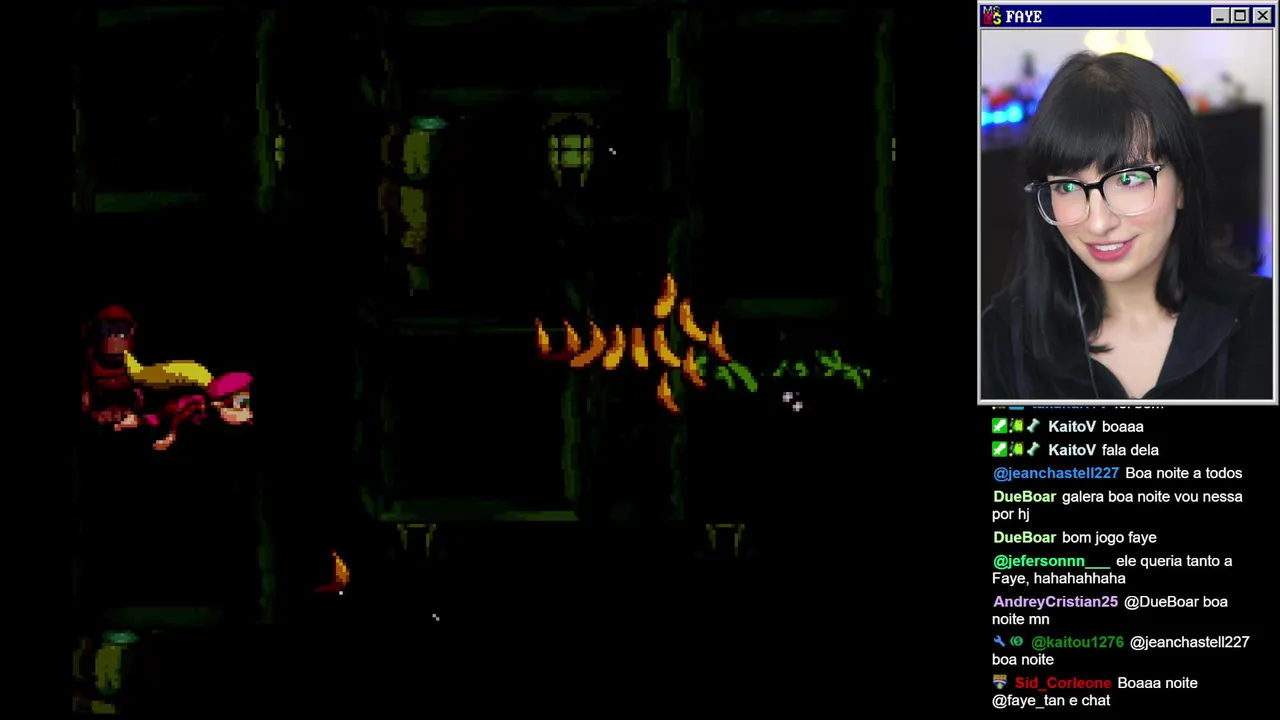Screen dimensions: 1280x720
Task: Click the green badge next to @kaitou1276
Action: pyautogui.click(x=1017, y=642)
